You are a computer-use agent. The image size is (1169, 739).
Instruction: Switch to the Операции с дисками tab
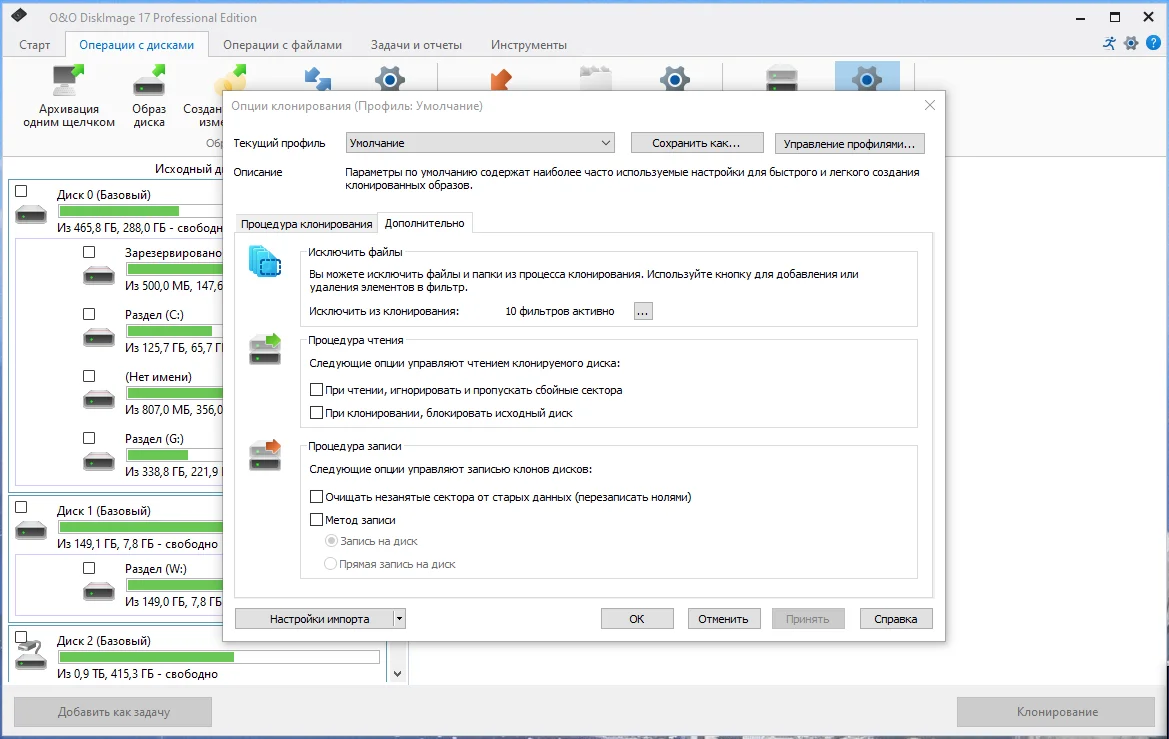[136, 45]
